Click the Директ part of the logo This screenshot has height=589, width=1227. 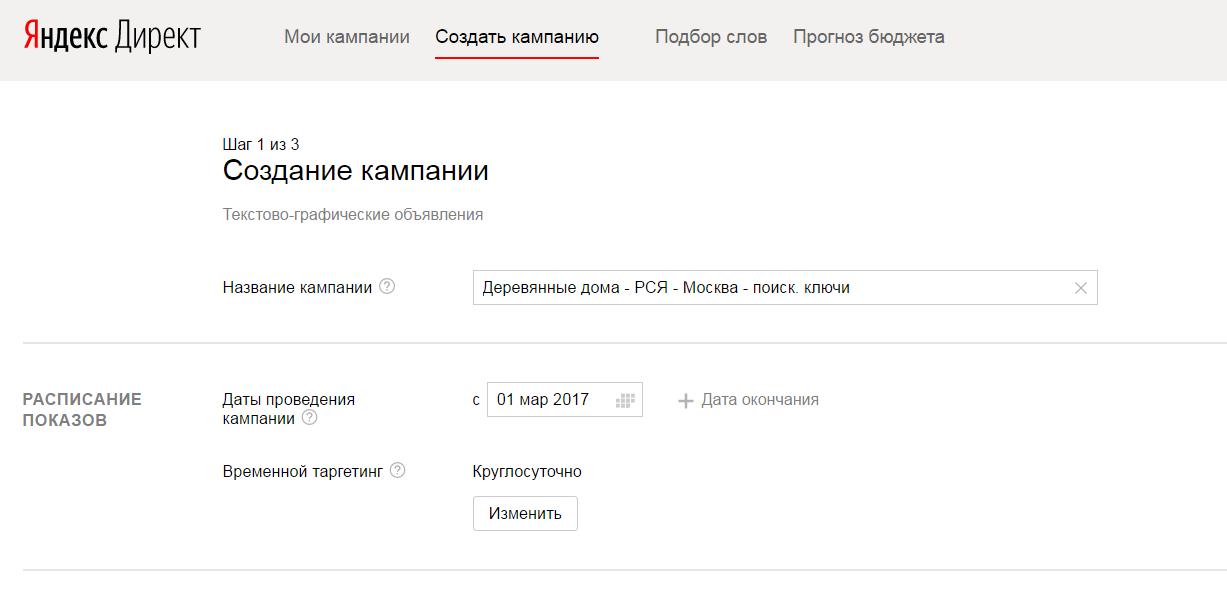[158, 37]
